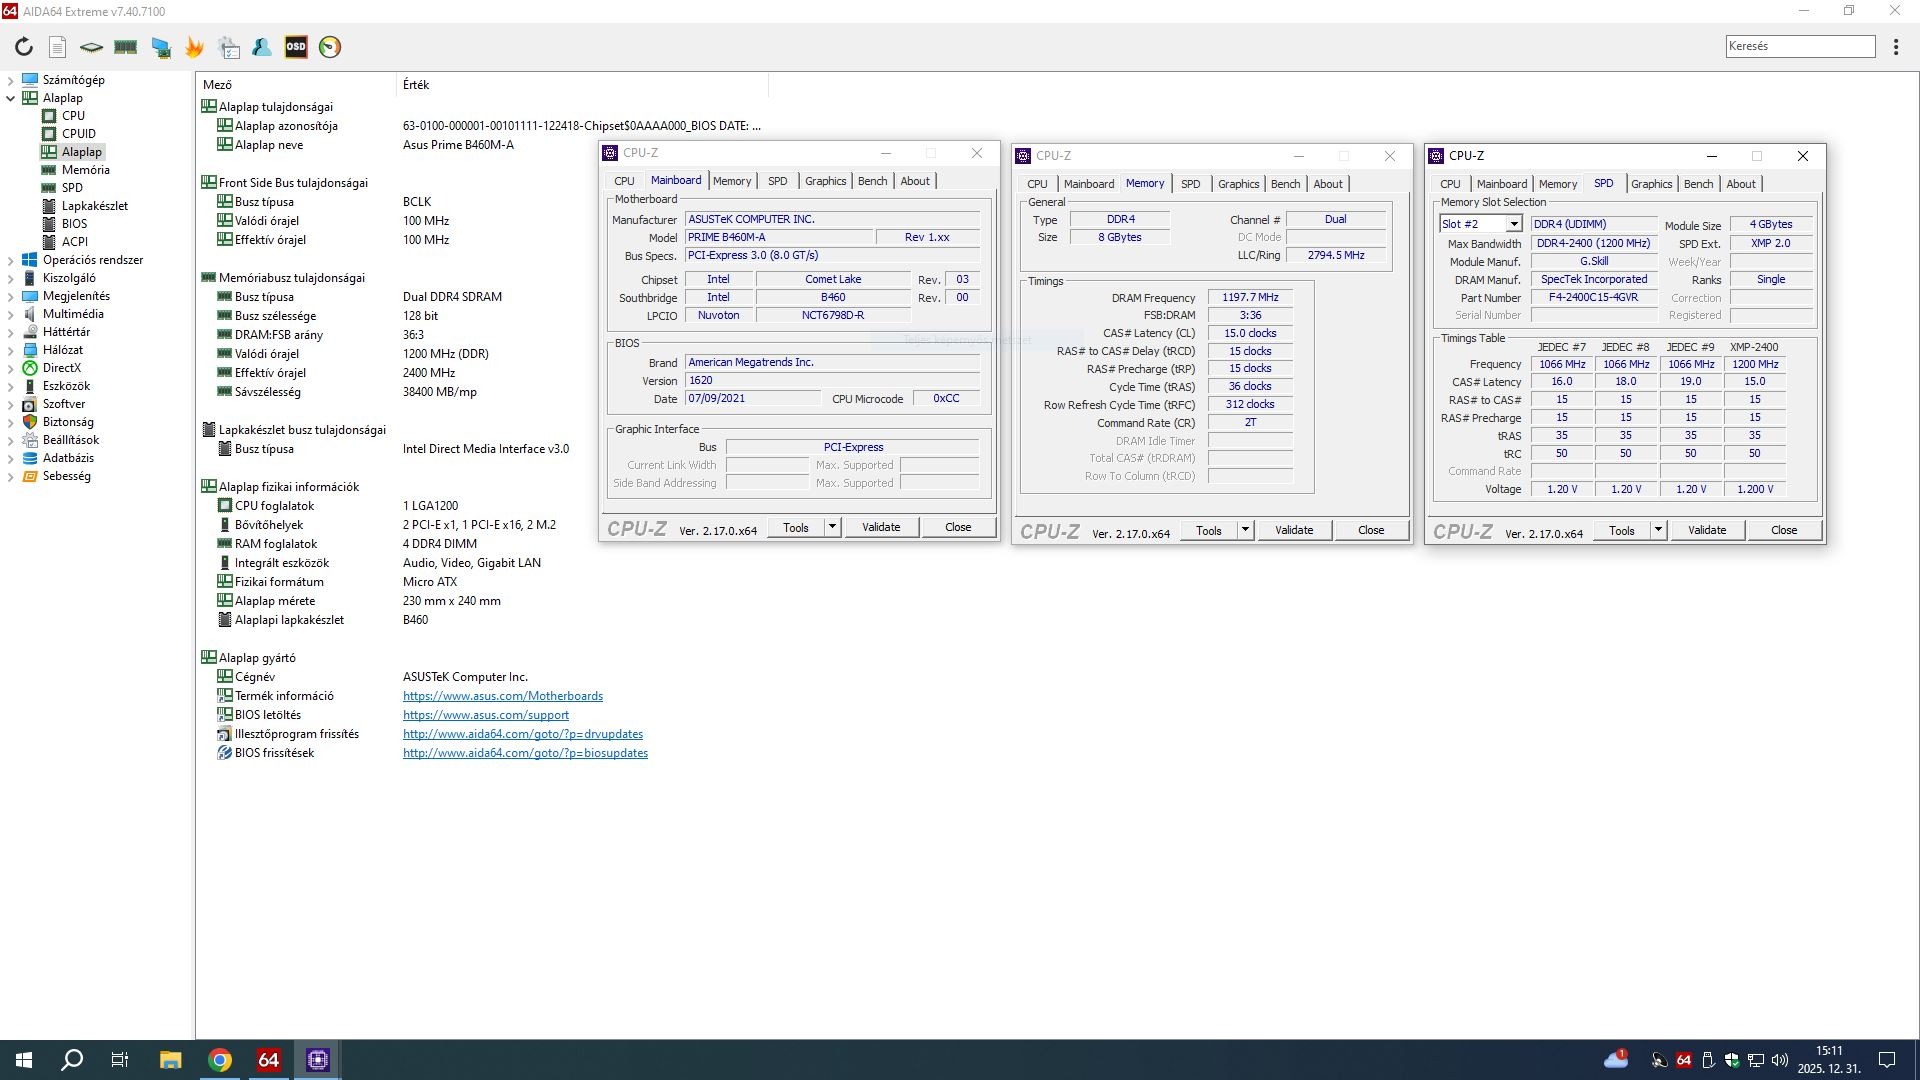Open the Memory Slot #2 dropdown

[1514, 224]
